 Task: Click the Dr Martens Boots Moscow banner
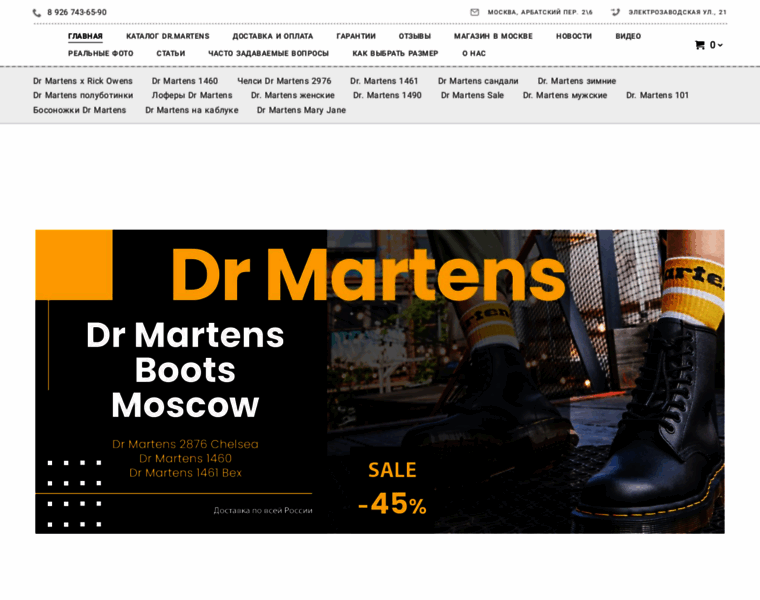click(x=380, y=381)
